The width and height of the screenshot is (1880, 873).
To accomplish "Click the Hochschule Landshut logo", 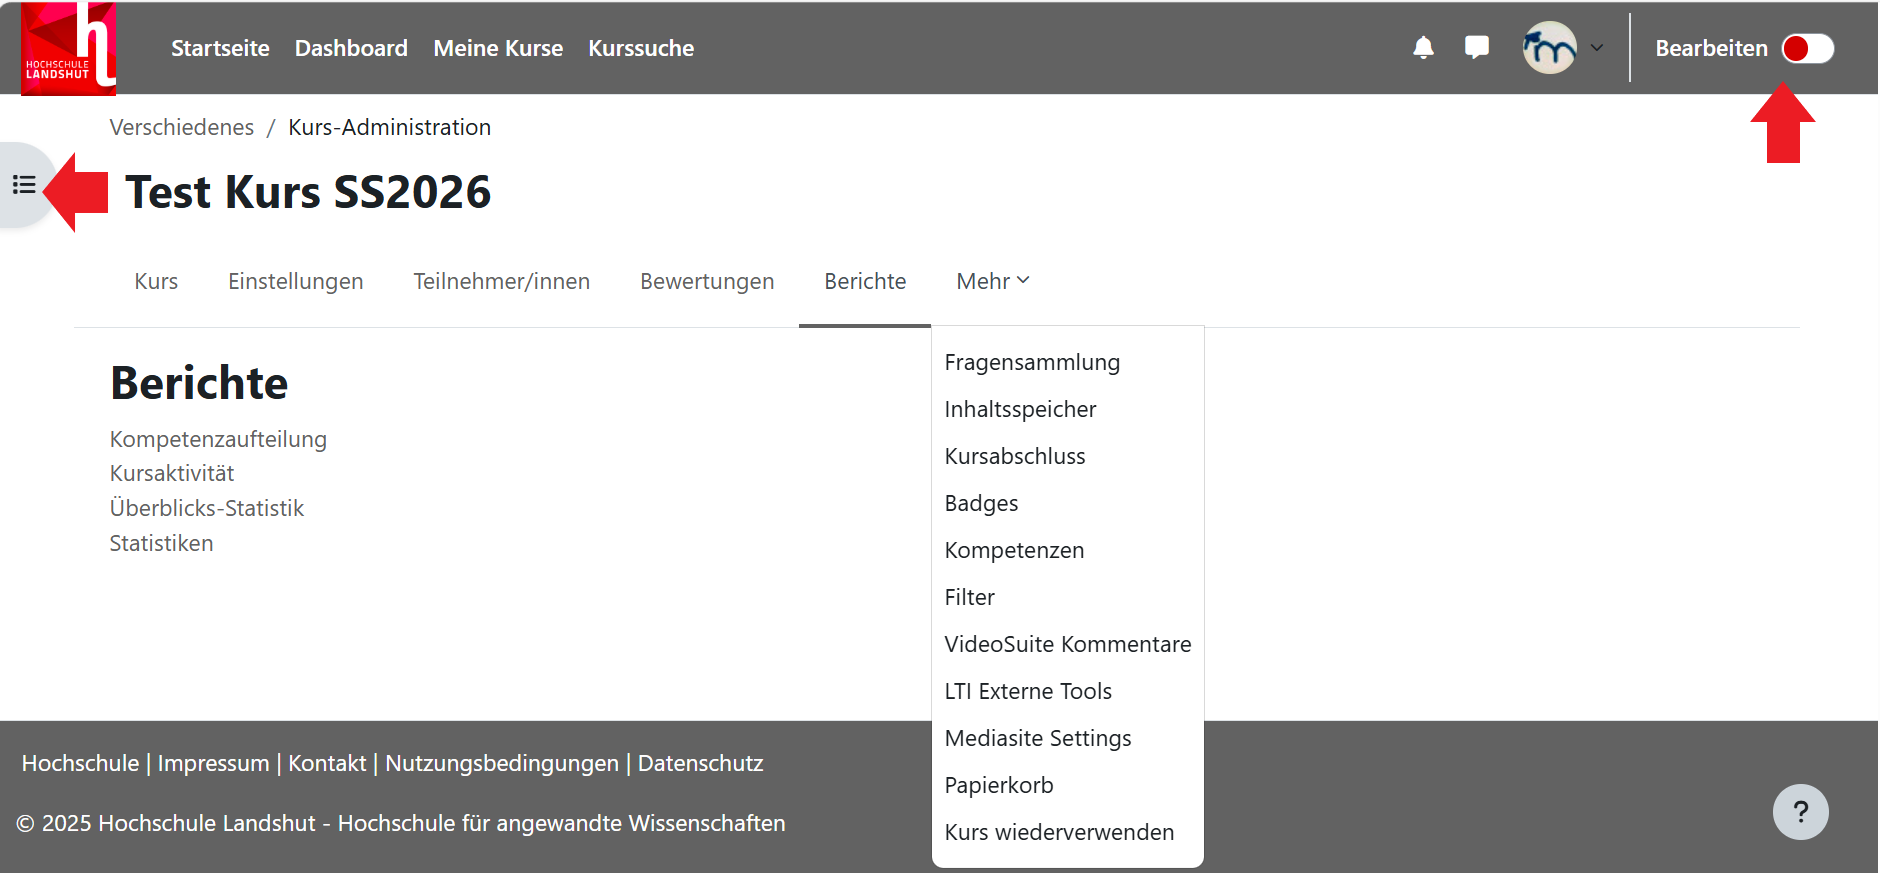I will click(68, 49).
